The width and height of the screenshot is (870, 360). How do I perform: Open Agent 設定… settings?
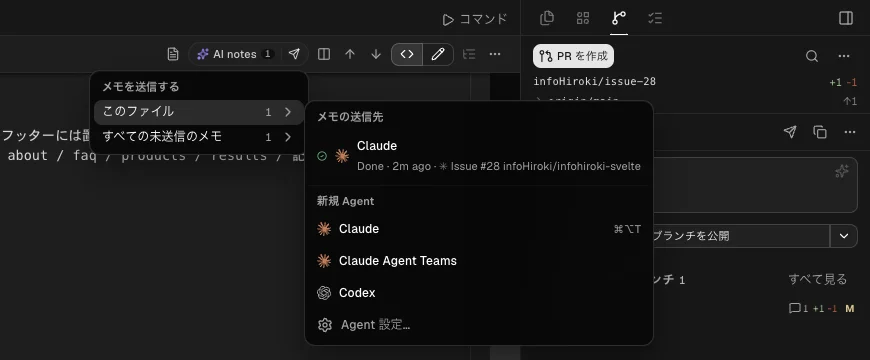[x=479, y=325]
